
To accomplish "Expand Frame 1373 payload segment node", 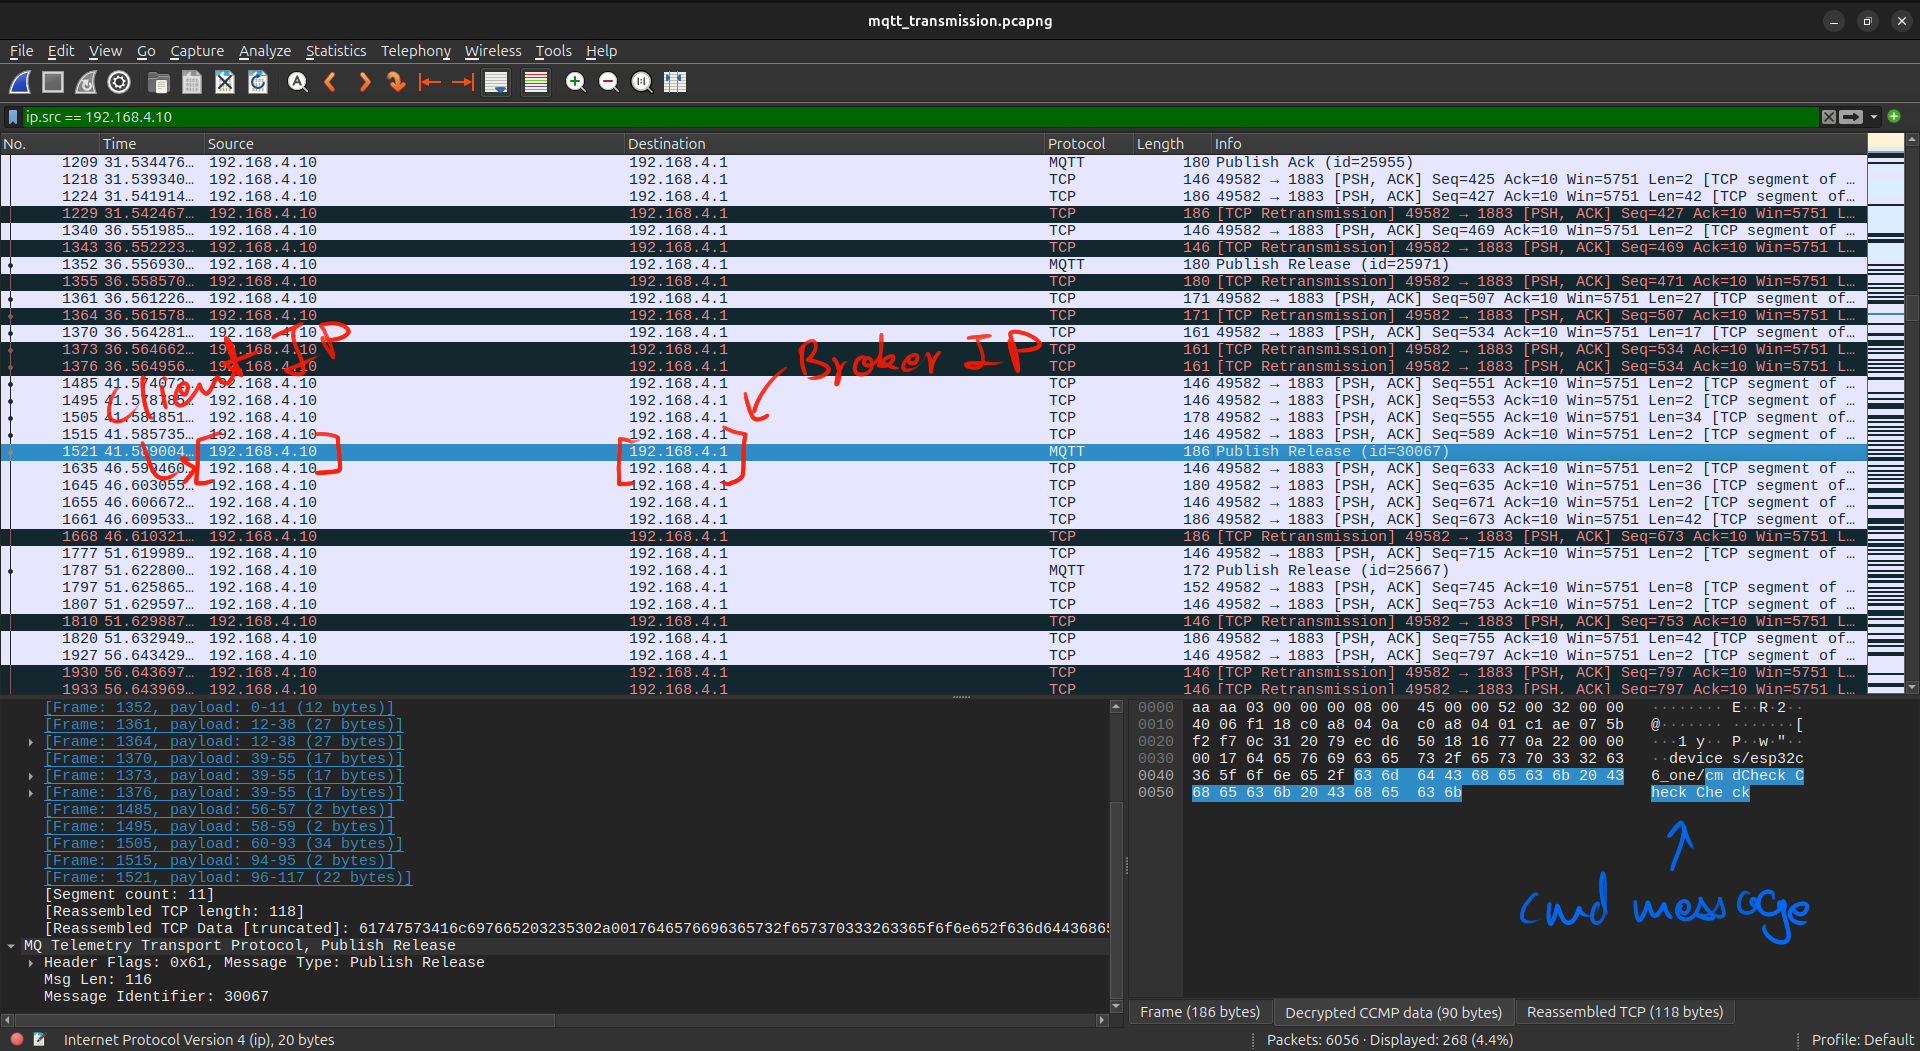I will [x=31, y=776].
